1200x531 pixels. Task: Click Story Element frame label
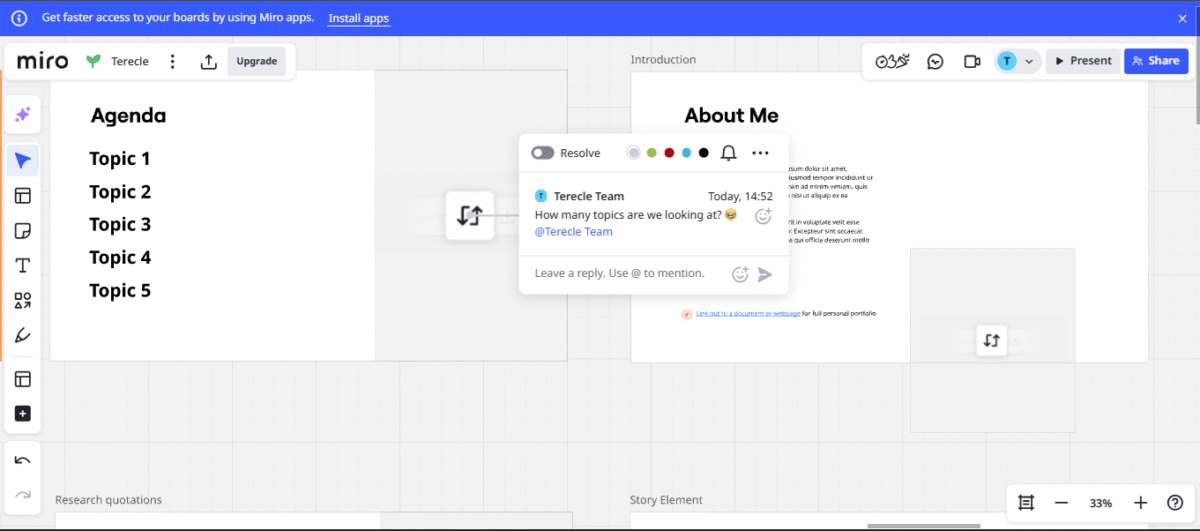666,500
